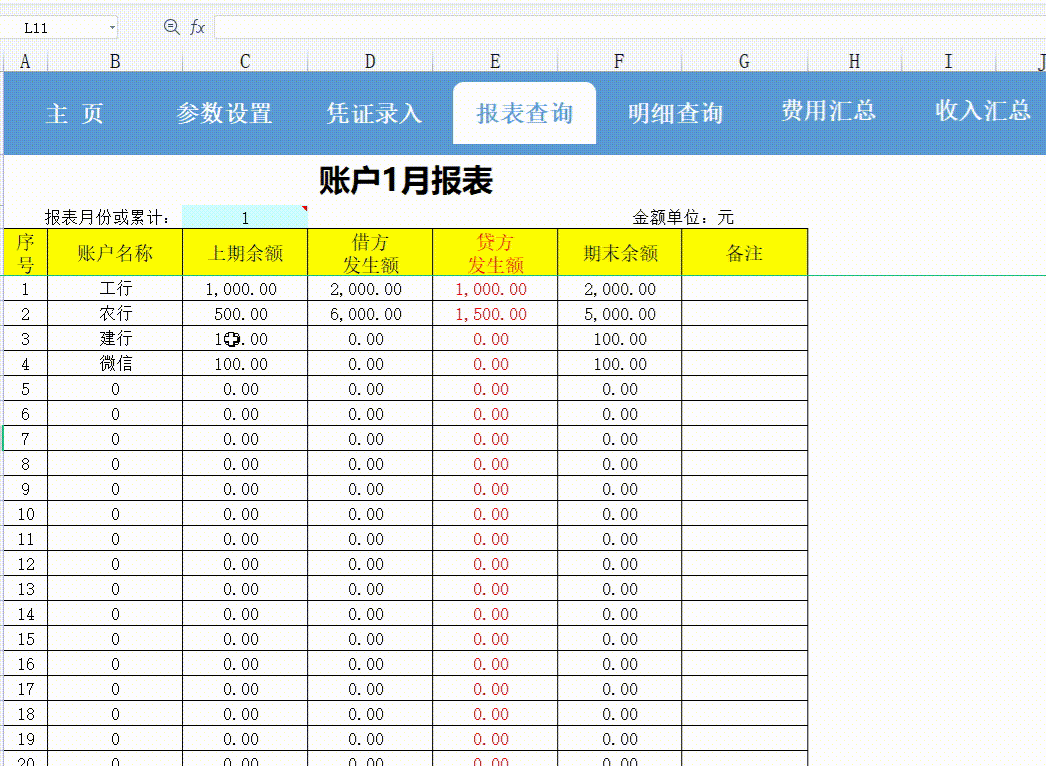Open the 参数设置 page
This screenshot has width=1046, height=766.
click(225, 113)
